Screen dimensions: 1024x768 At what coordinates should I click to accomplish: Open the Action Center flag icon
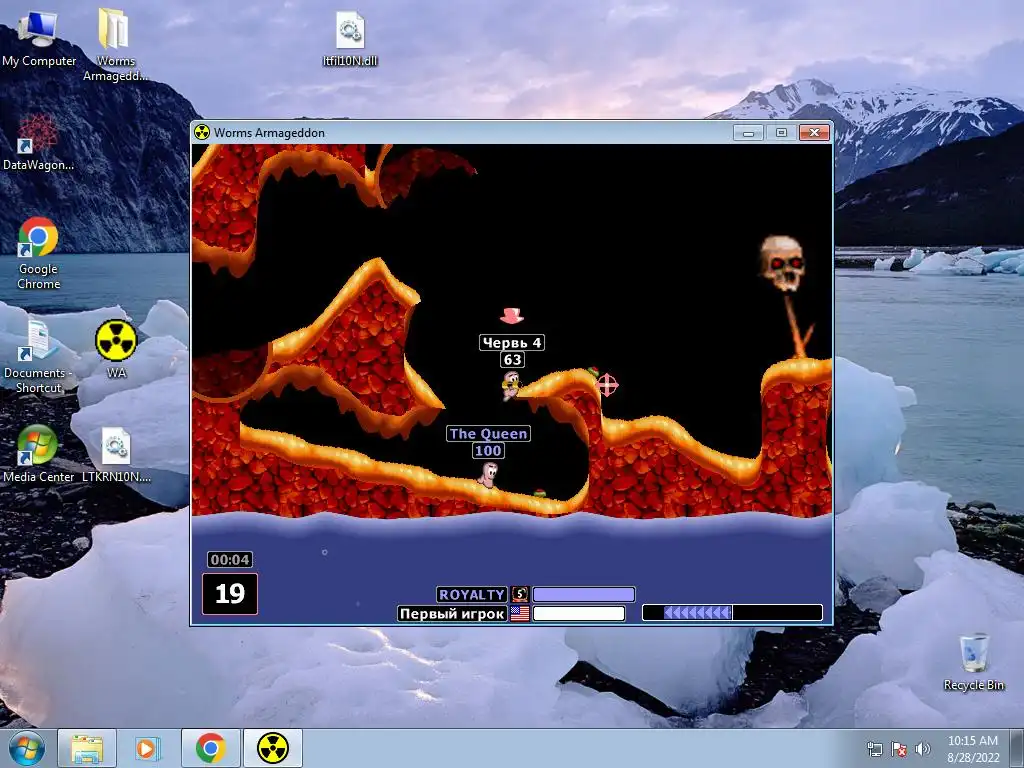[899, 748]
